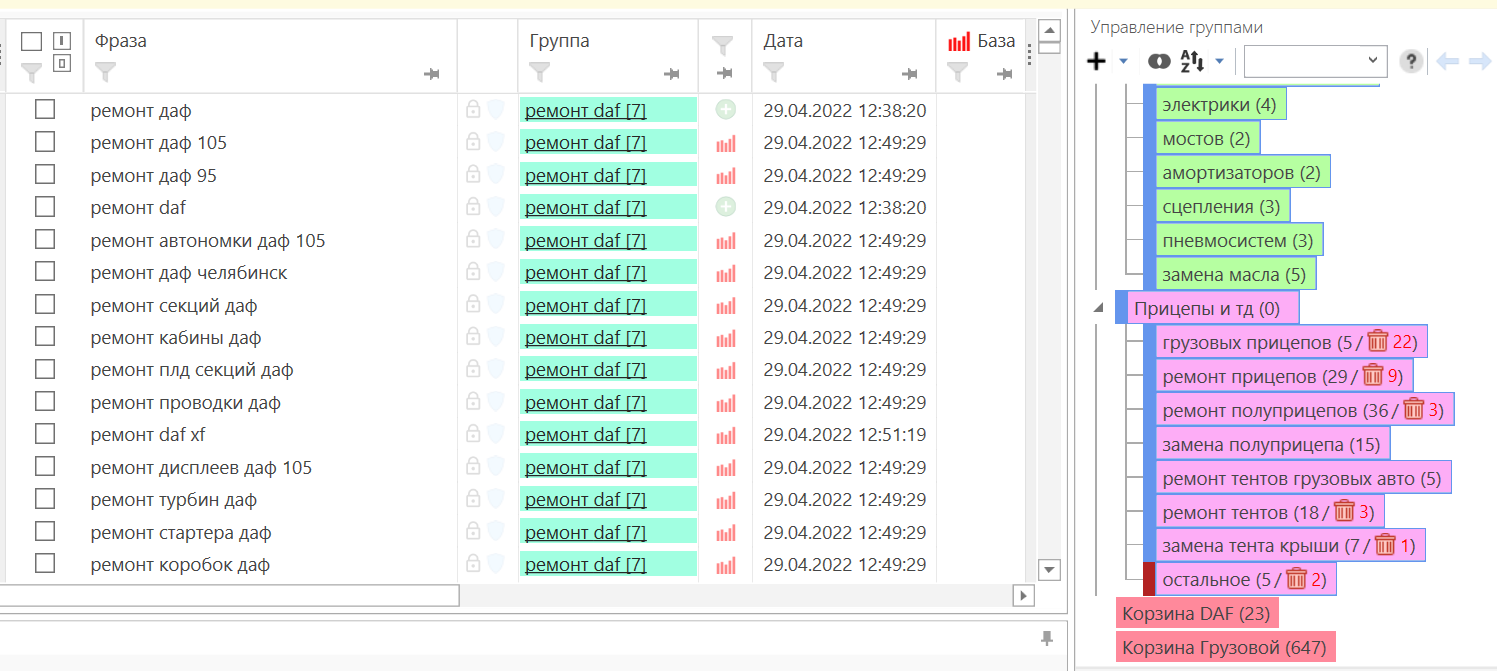The width and height of the screenshot is (1497, 671).
Task: Click the A-Z sort groups icon
Action: click(1193, 61)
